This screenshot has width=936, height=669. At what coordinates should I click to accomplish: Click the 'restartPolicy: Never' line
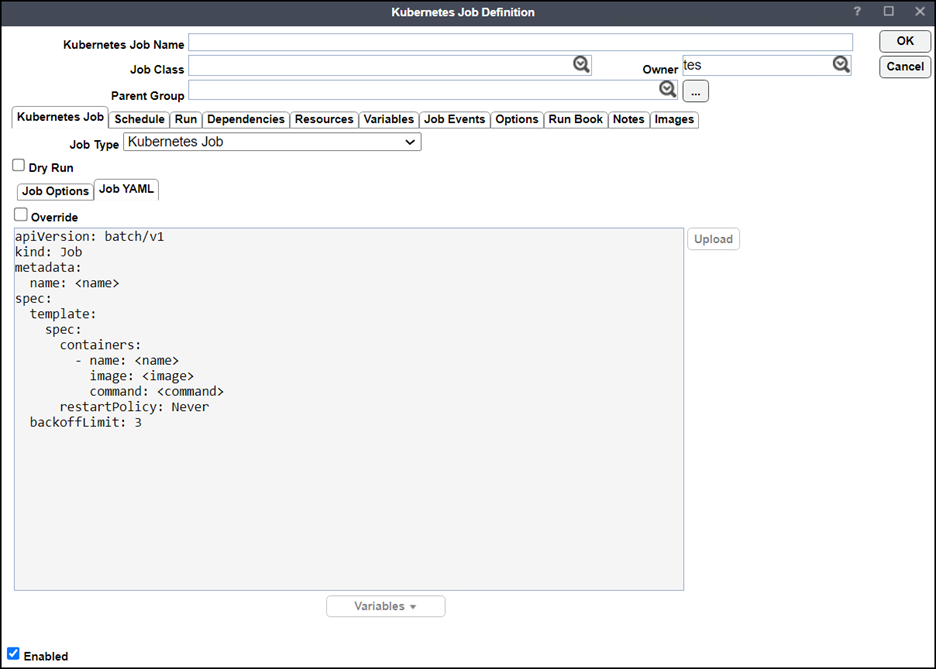pos(134,407)
